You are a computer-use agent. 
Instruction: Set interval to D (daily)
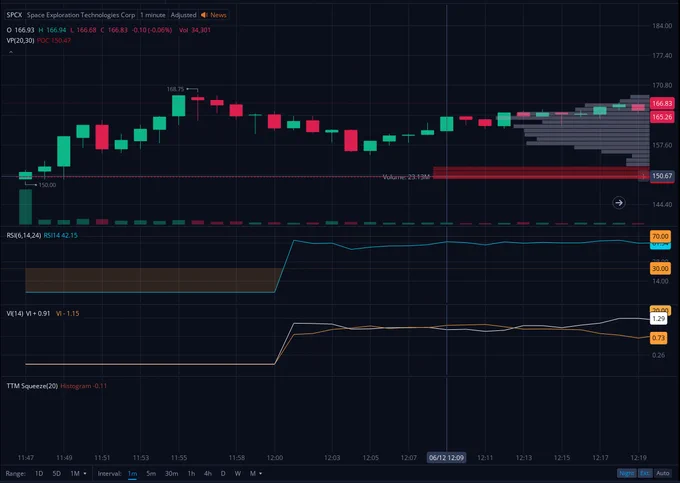click(x=223, y=473)
